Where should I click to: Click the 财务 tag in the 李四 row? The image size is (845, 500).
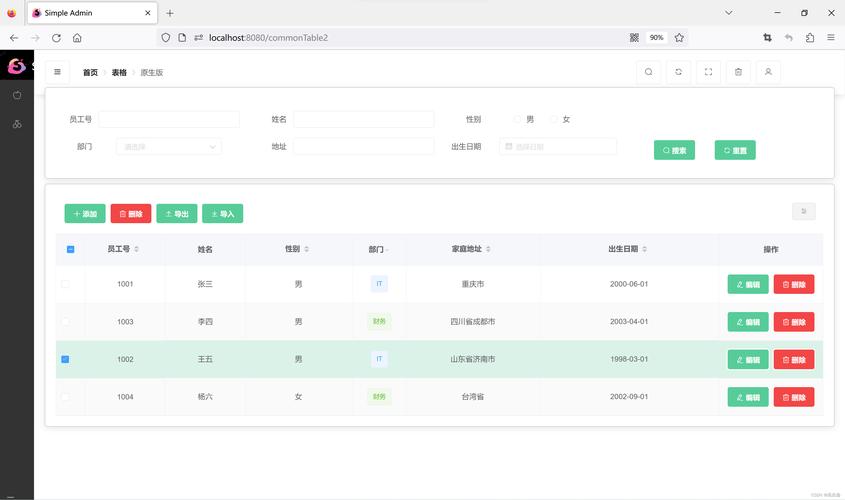pyautogui.click(x=379, y=322)
